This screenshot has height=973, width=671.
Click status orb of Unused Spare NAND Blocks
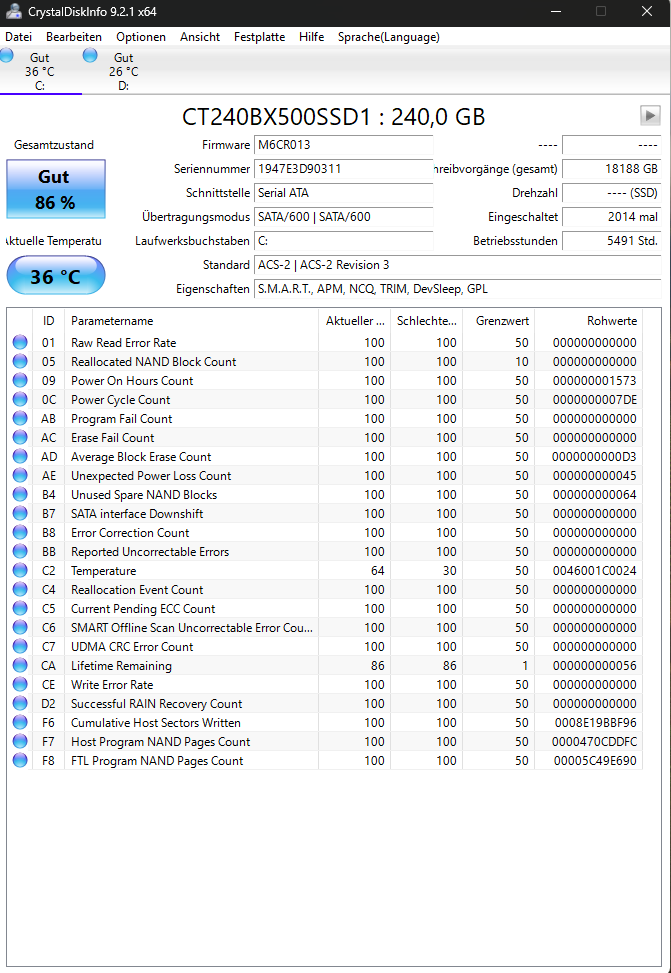click(x=20, y=495)
